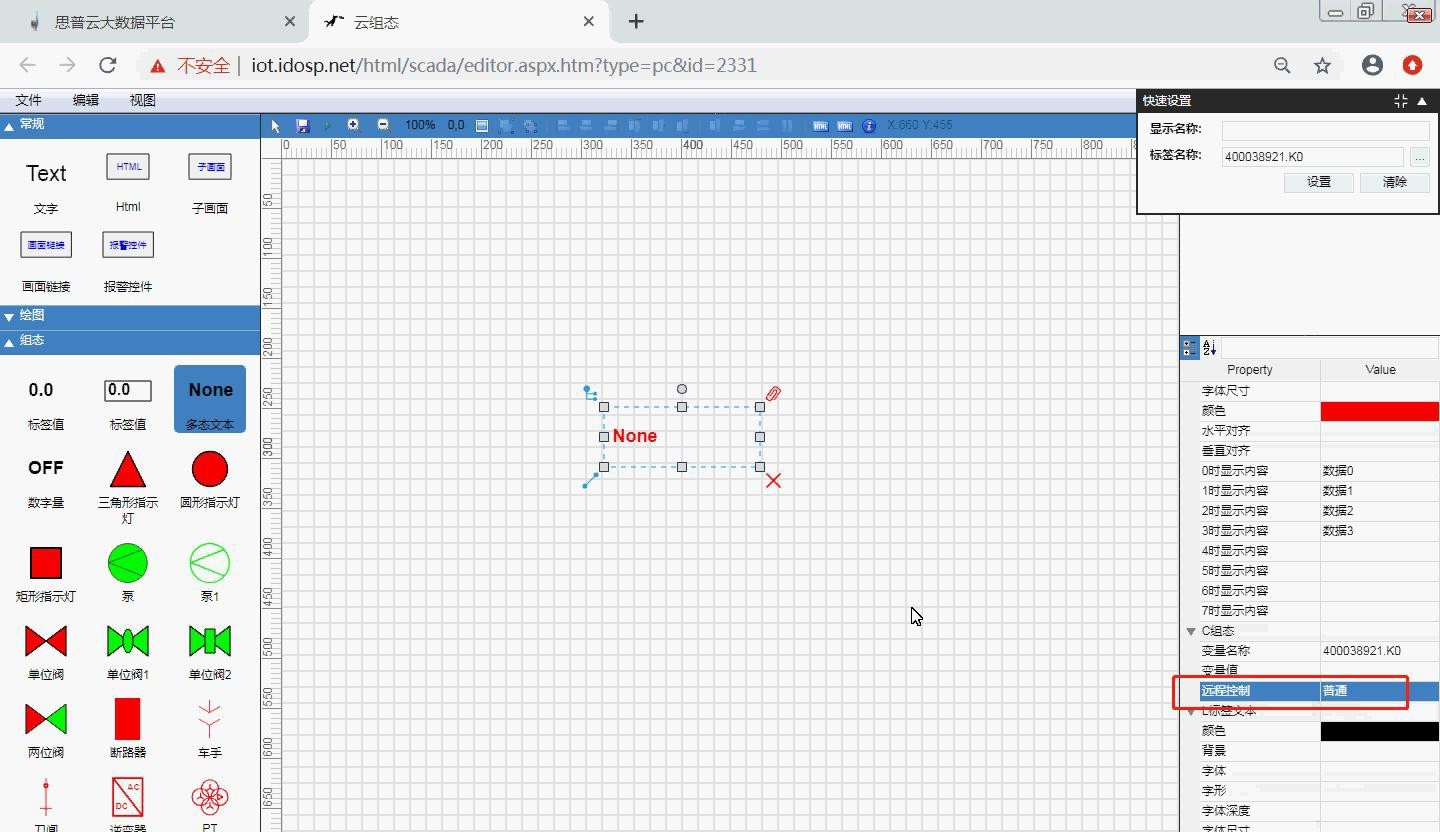The width and height of the screenshot is (1440, 832).
Task: Switch the property grid to alphabetical A-Z sort
Action: (1209, 348)
